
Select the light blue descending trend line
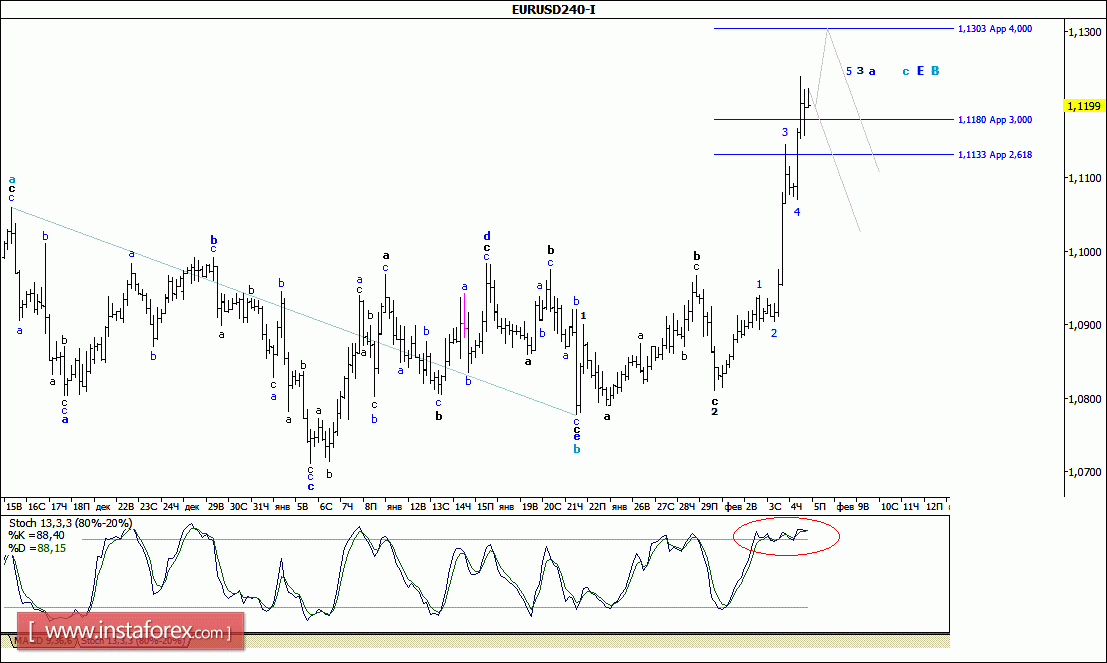coord(294,311)
